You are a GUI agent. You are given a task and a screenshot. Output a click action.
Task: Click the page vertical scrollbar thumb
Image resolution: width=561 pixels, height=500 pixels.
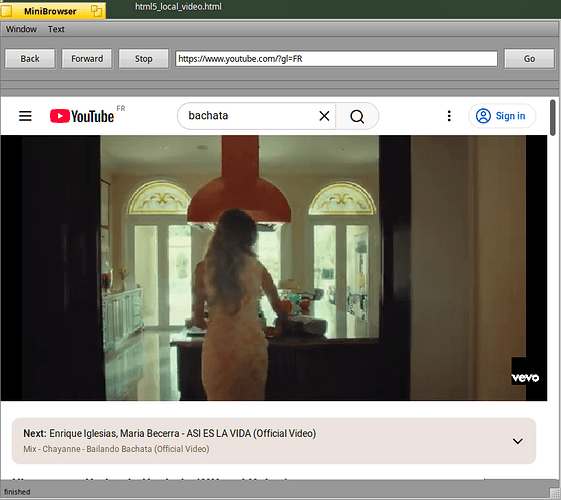[553, 117]
